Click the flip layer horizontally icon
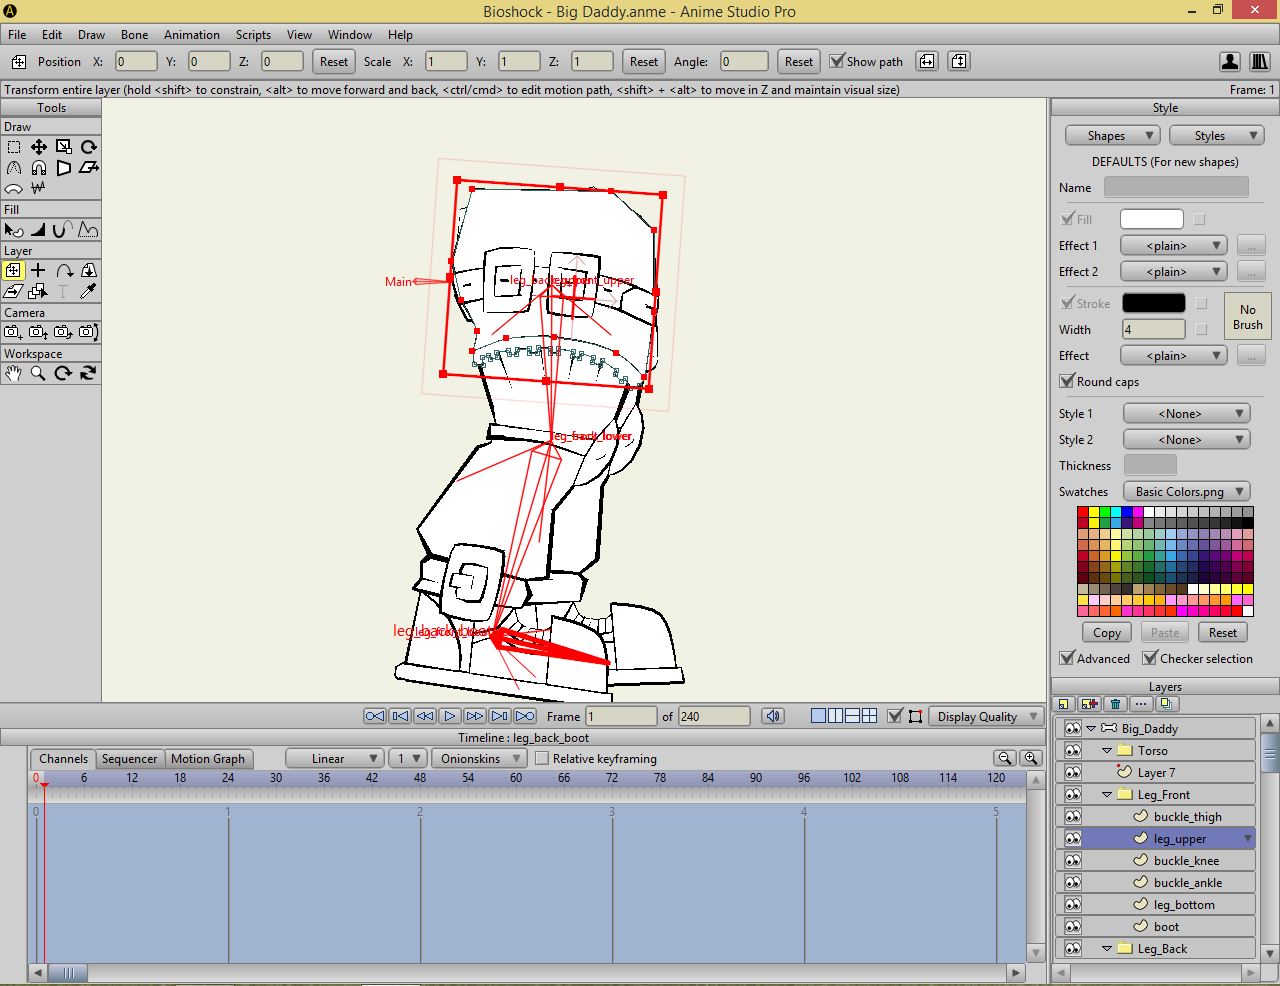1280x986 pixels. click(x=927, y=61)
